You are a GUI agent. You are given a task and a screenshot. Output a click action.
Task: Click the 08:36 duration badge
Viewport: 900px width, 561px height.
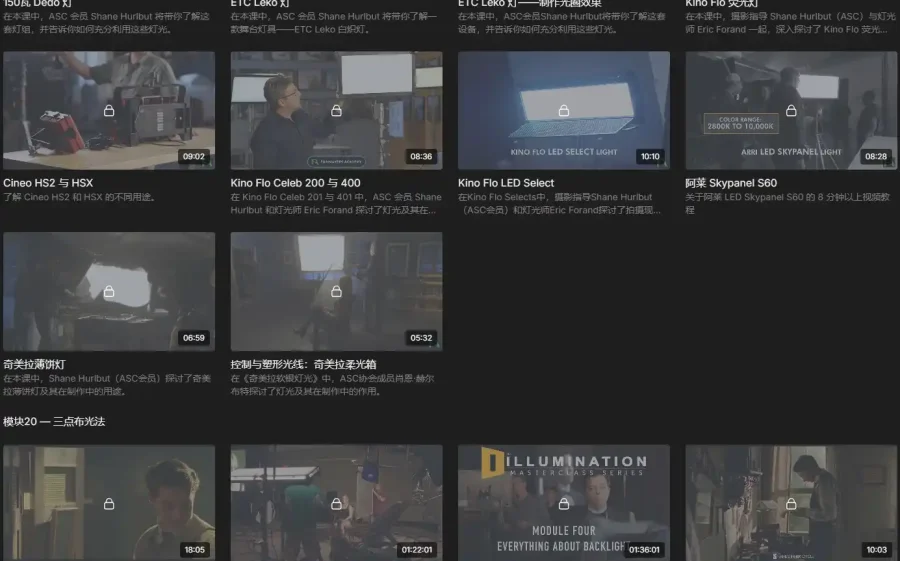pos(421,156)
